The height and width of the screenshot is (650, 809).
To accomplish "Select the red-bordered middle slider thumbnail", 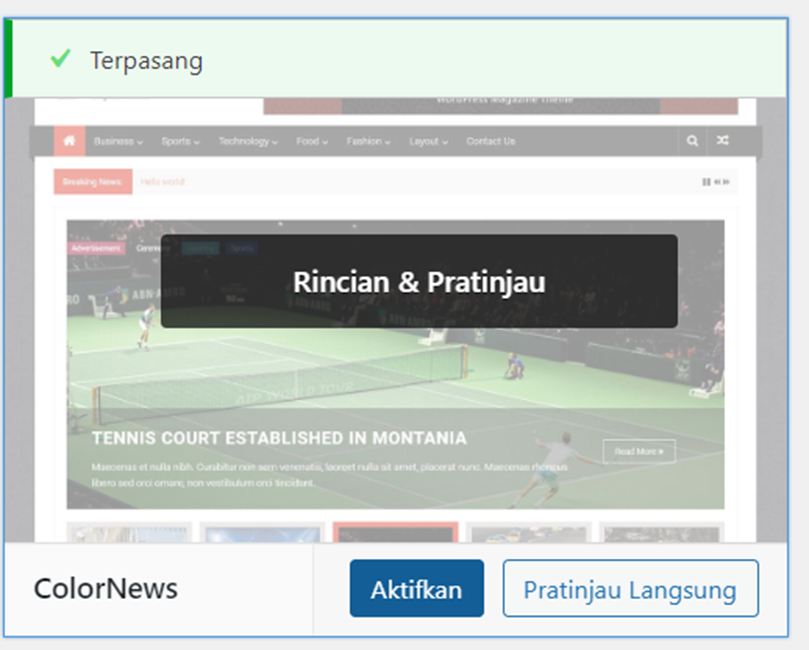I will [395, 533].
